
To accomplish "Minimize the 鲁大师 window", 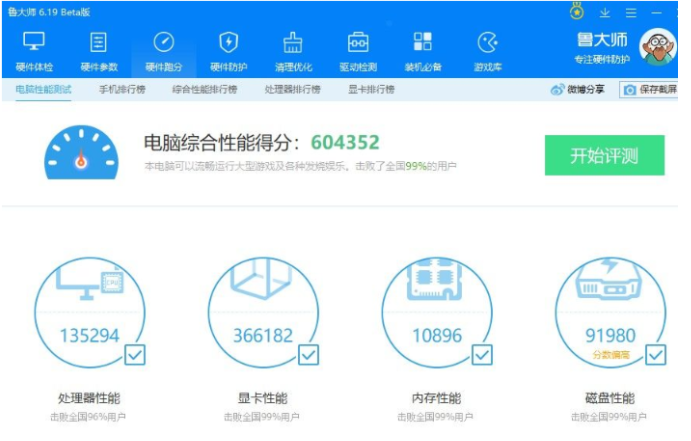I will 657,13.
